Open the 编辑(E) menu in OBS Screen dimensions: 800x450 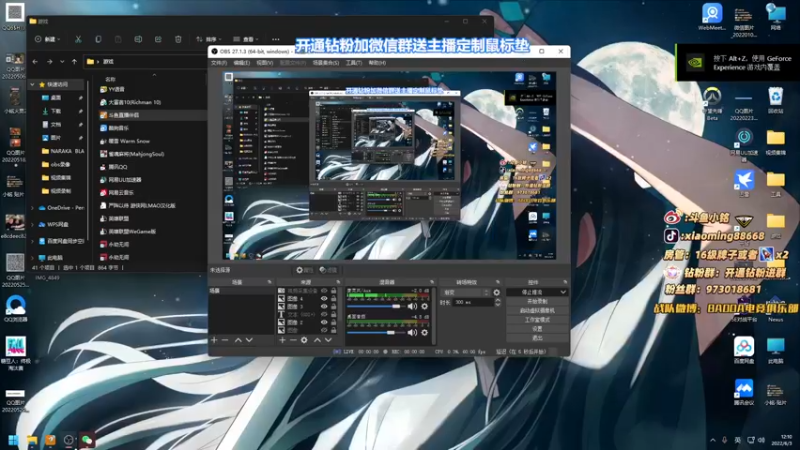(241, 63)
